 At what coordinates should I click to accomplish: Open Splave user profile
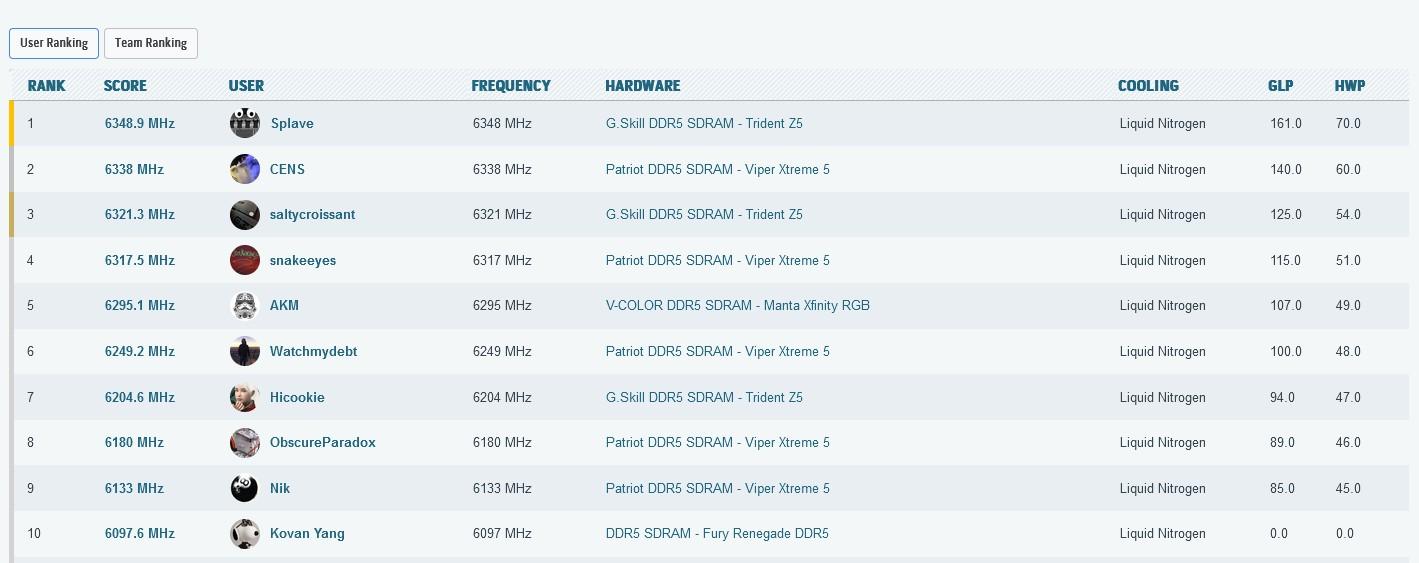coord(292,123)
